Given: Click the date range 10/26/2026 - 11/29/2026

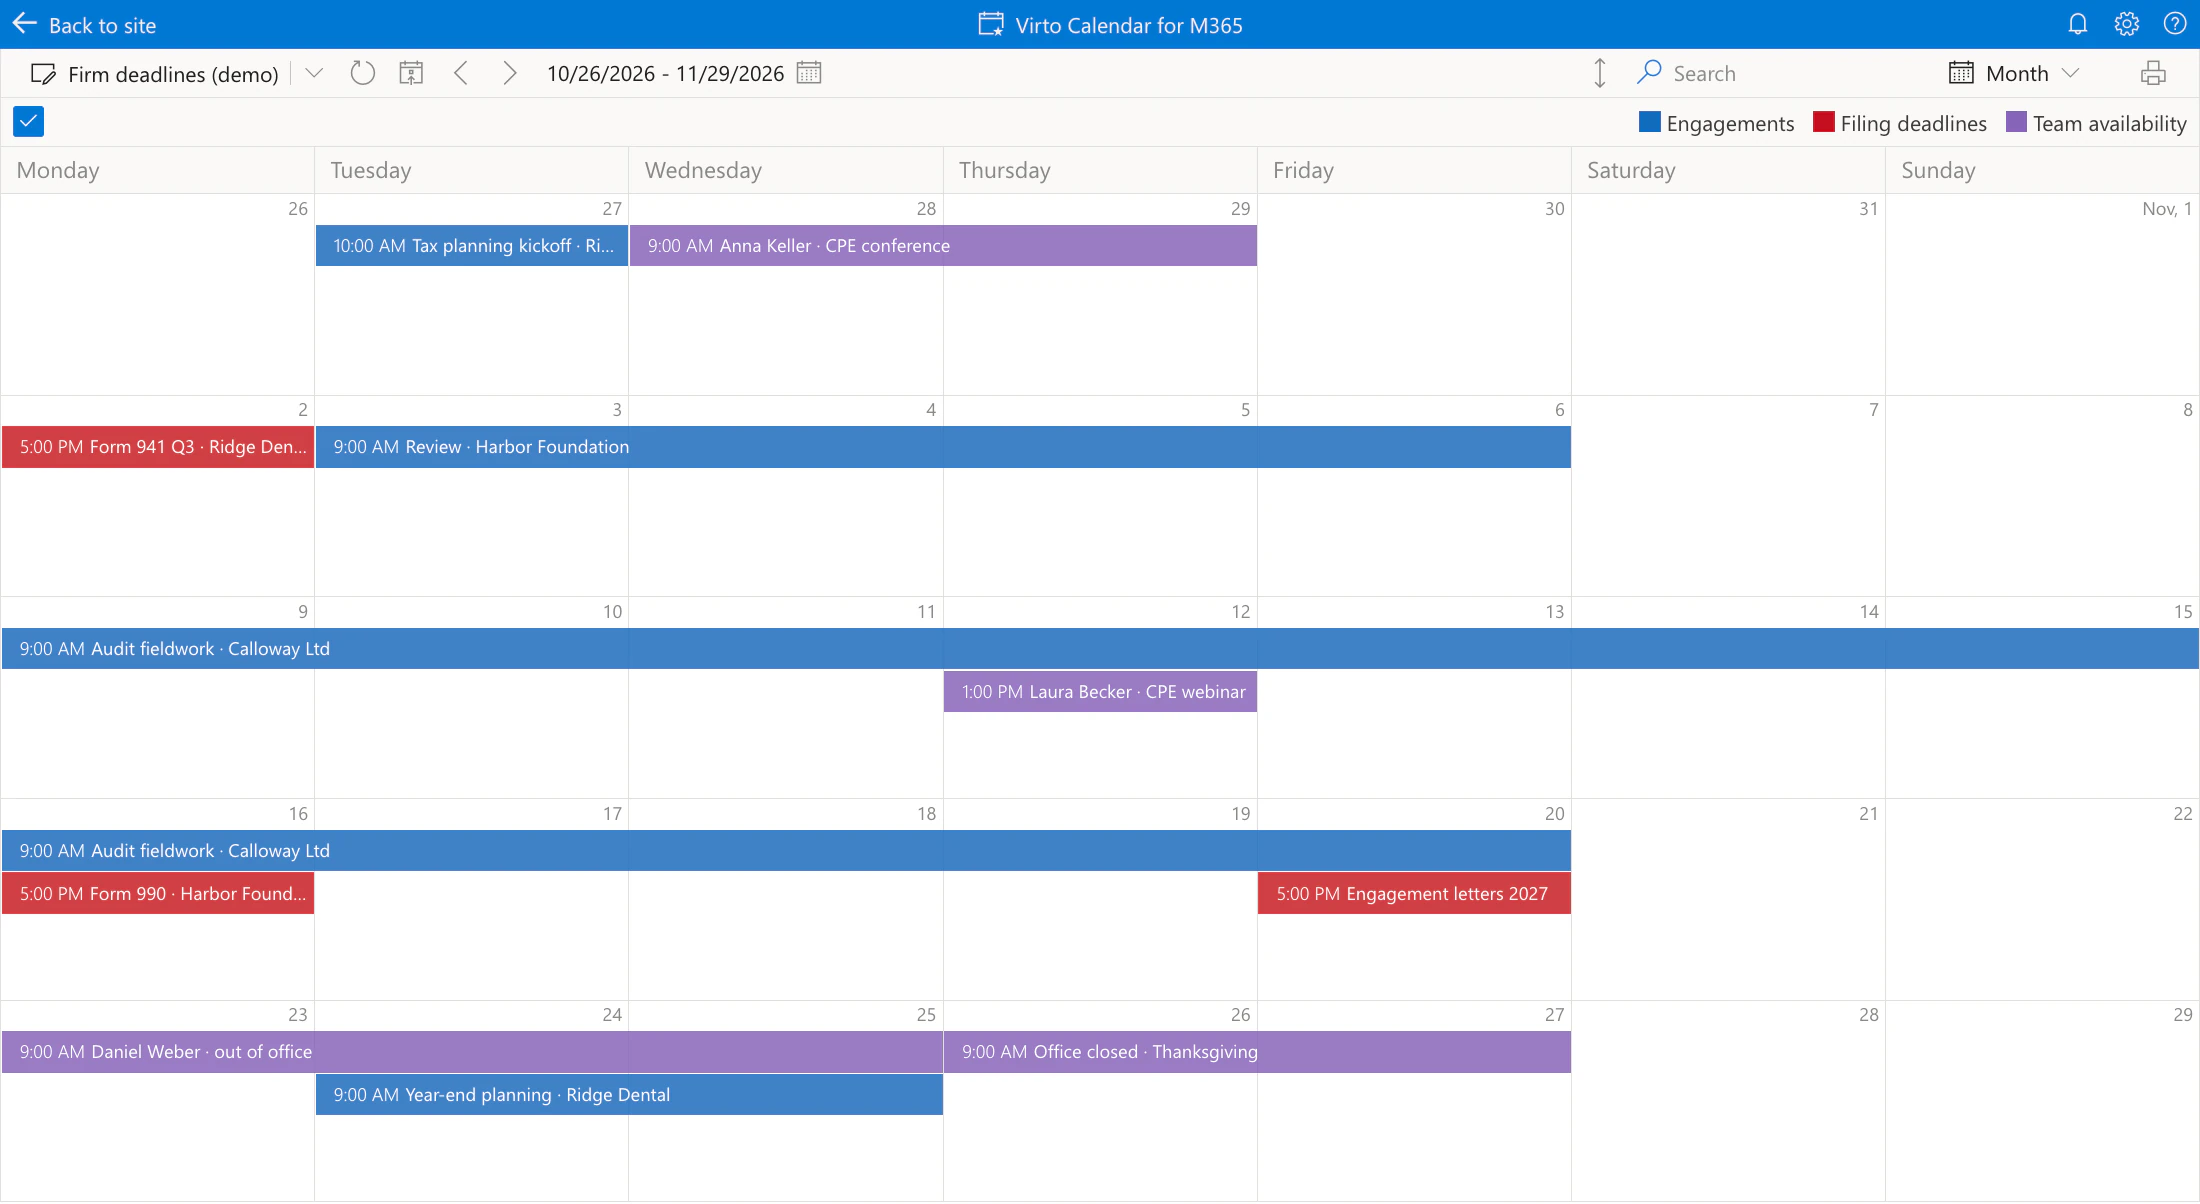Looking at the screenshot, I should pyautogui.click(x=665, y=74).
